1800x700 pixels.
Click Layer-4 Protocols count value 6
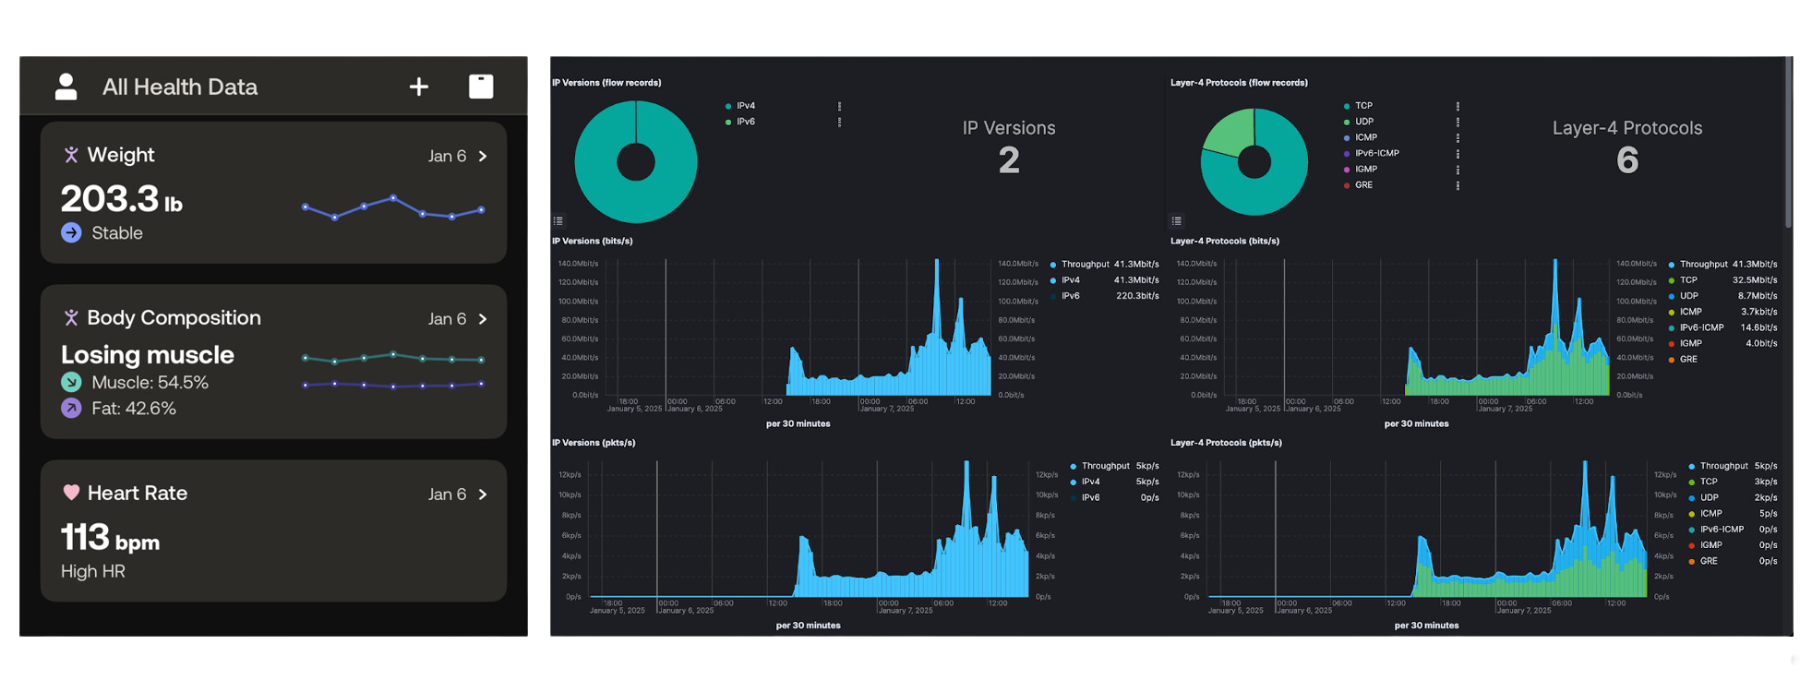pyautogui.click(x=1627, y=160)
